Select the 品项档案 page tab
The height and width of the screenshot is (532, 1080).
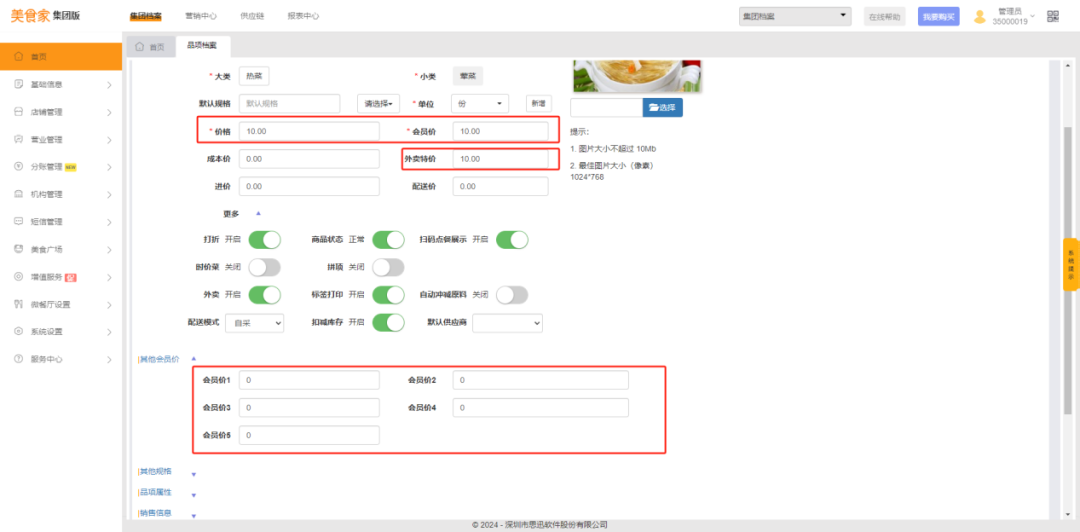click(x=203, y=46)
